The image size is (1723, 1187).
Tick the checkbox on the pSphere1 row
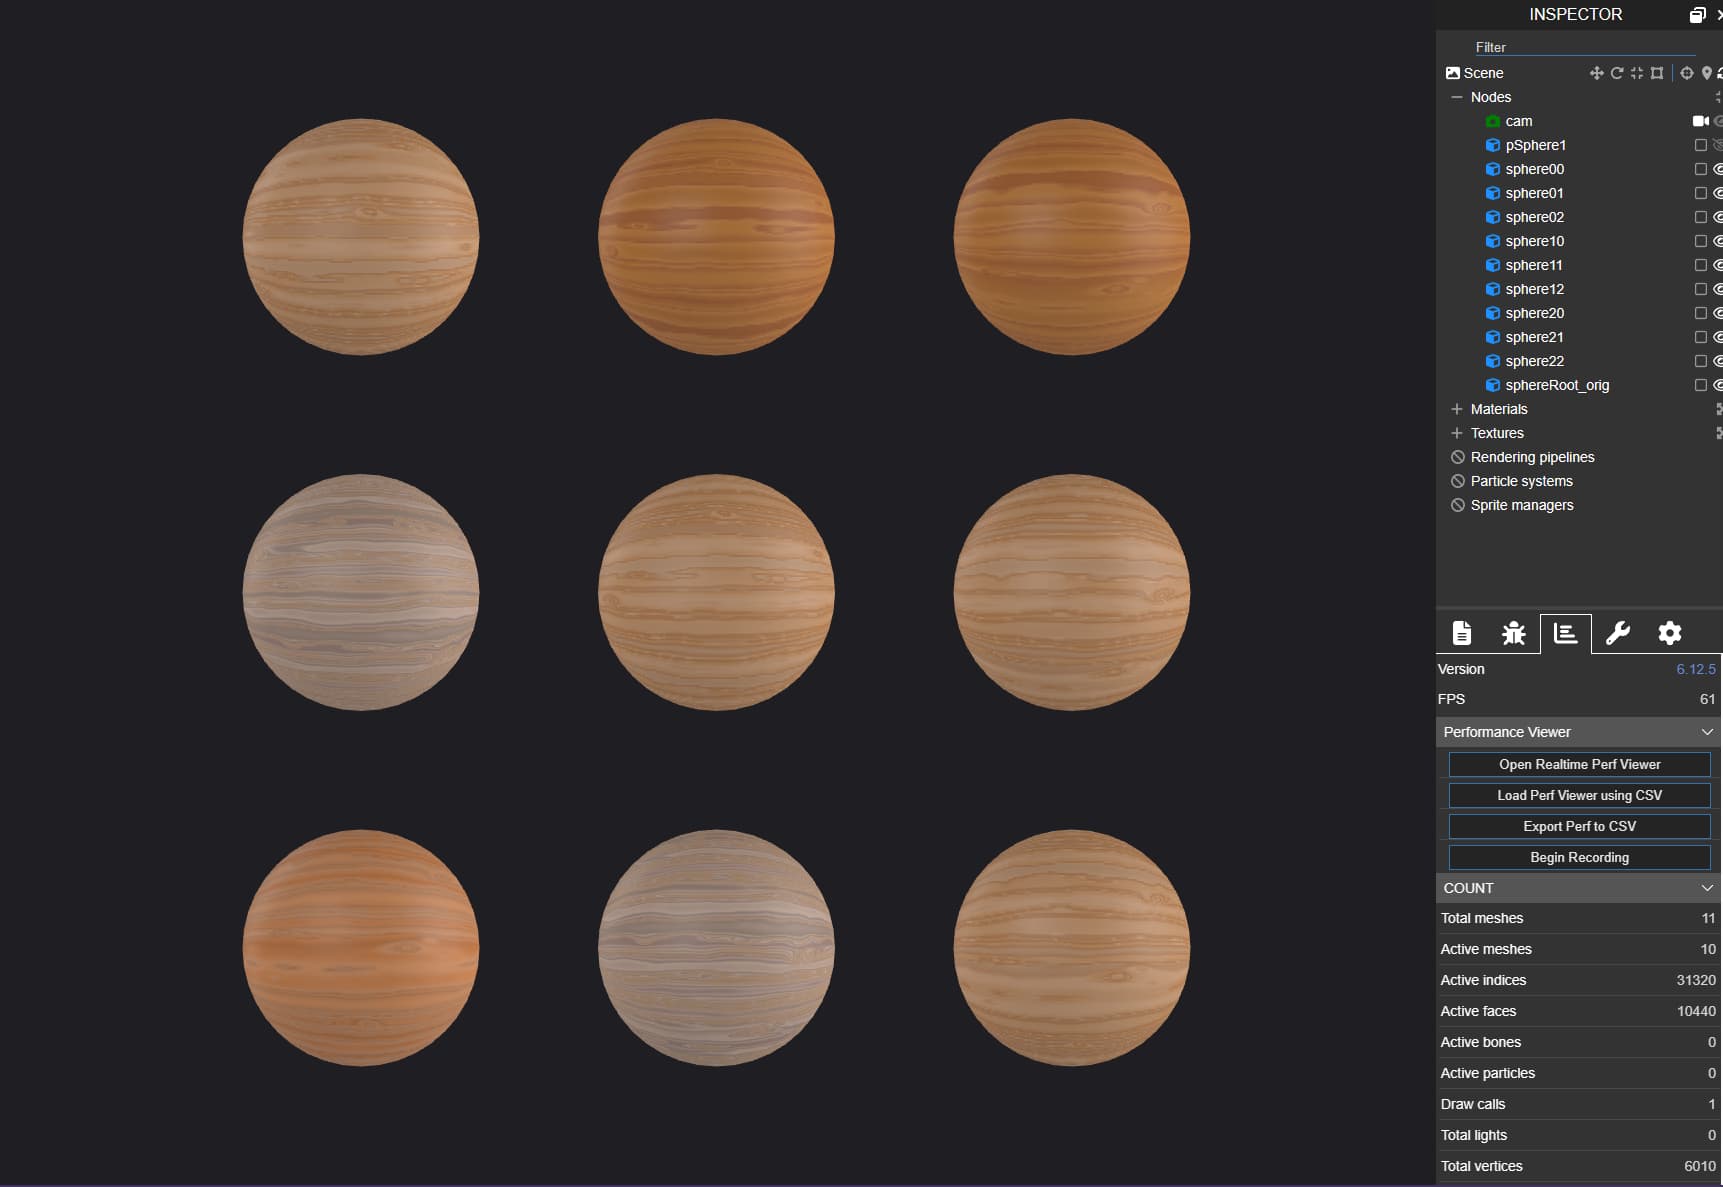1700,145
